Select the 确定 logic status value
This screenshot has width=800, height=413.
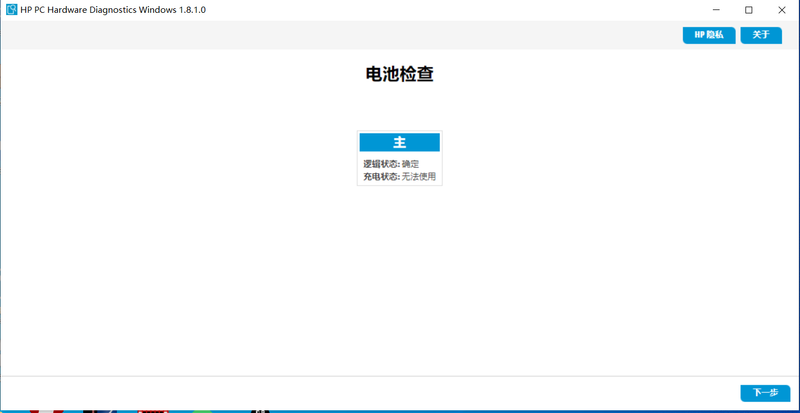coord(411,164)
